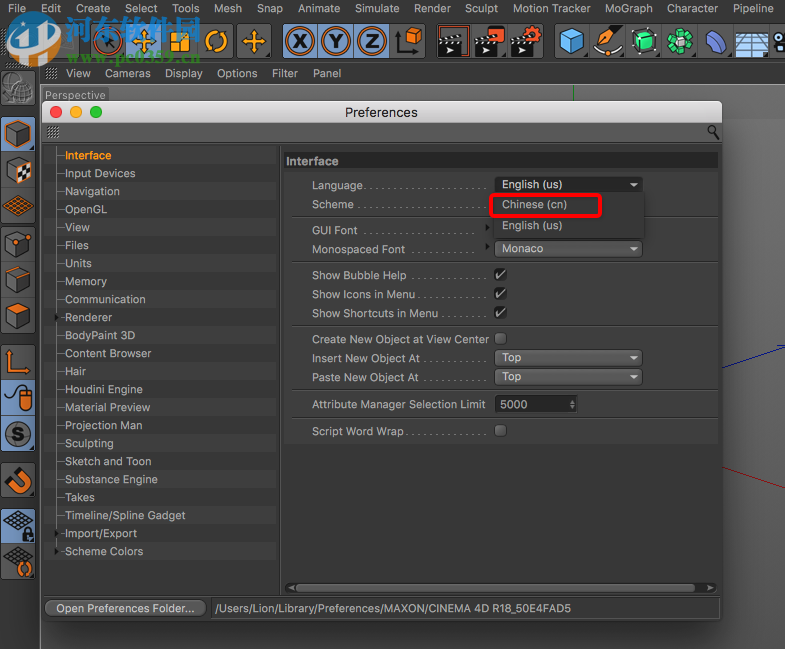The image size is (785, 649).
Task: Select Model mode cube icon
Action: tap(18, 134)
